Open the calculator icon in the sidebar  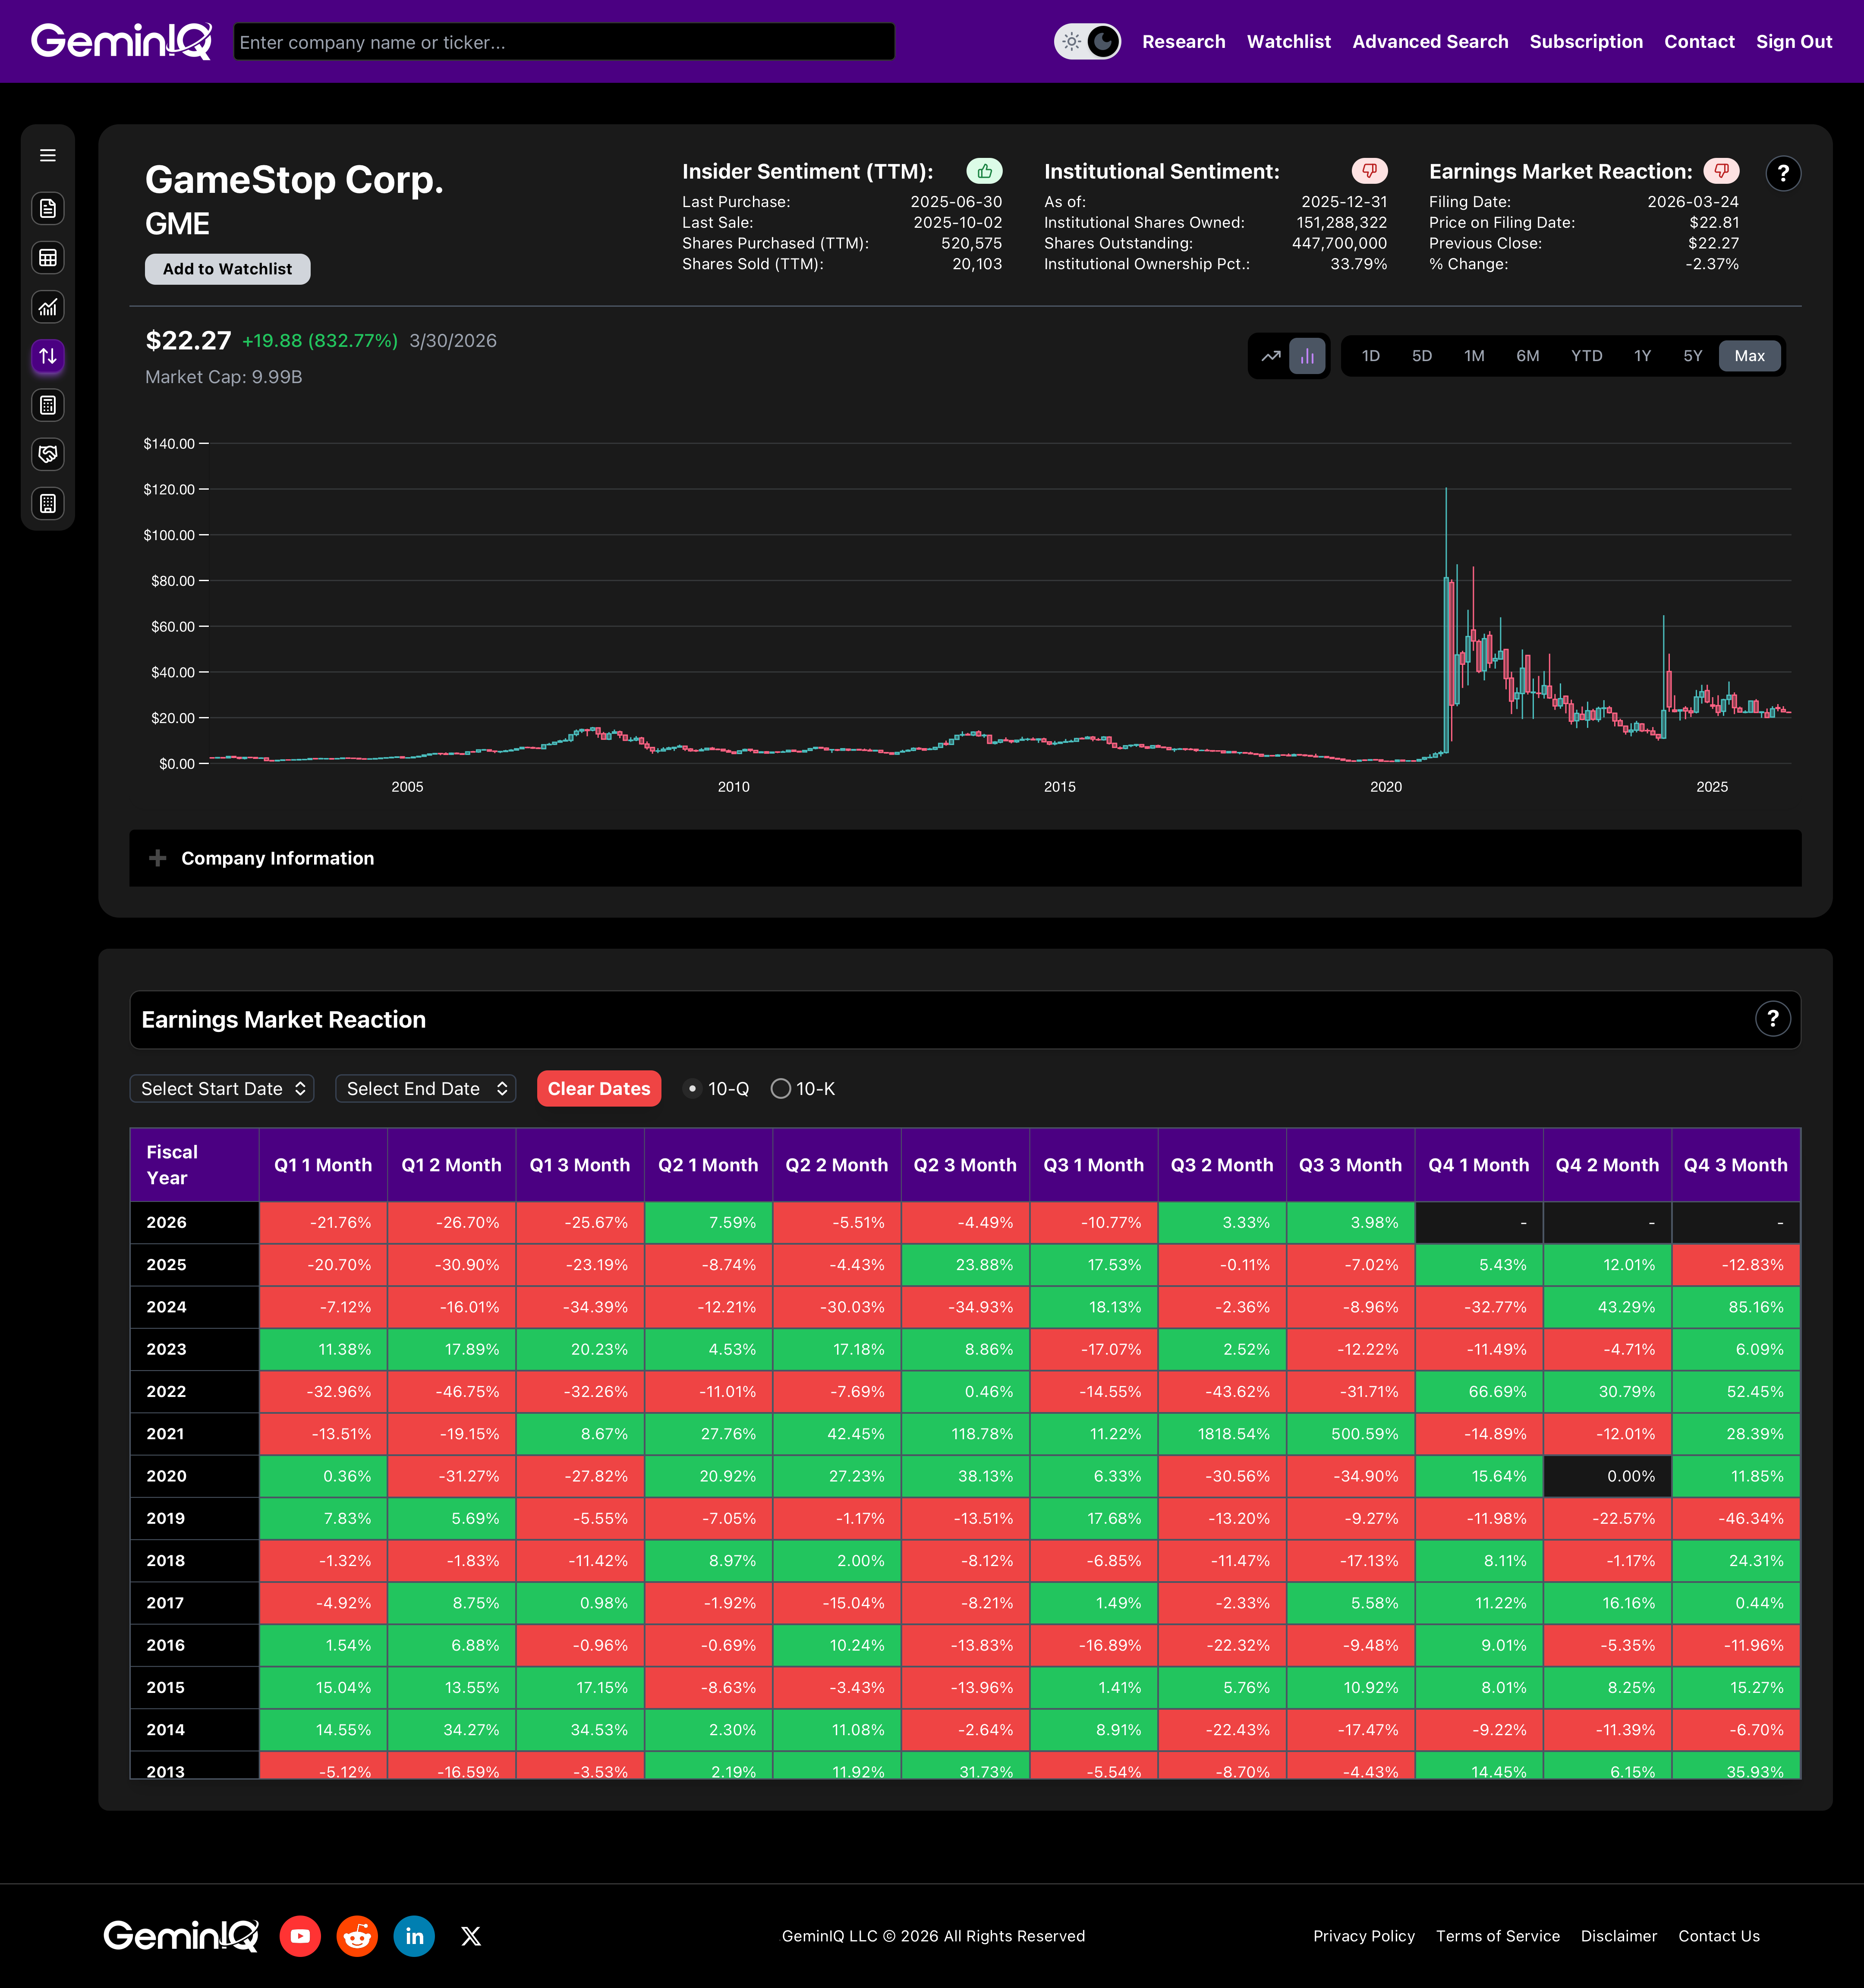48,405
